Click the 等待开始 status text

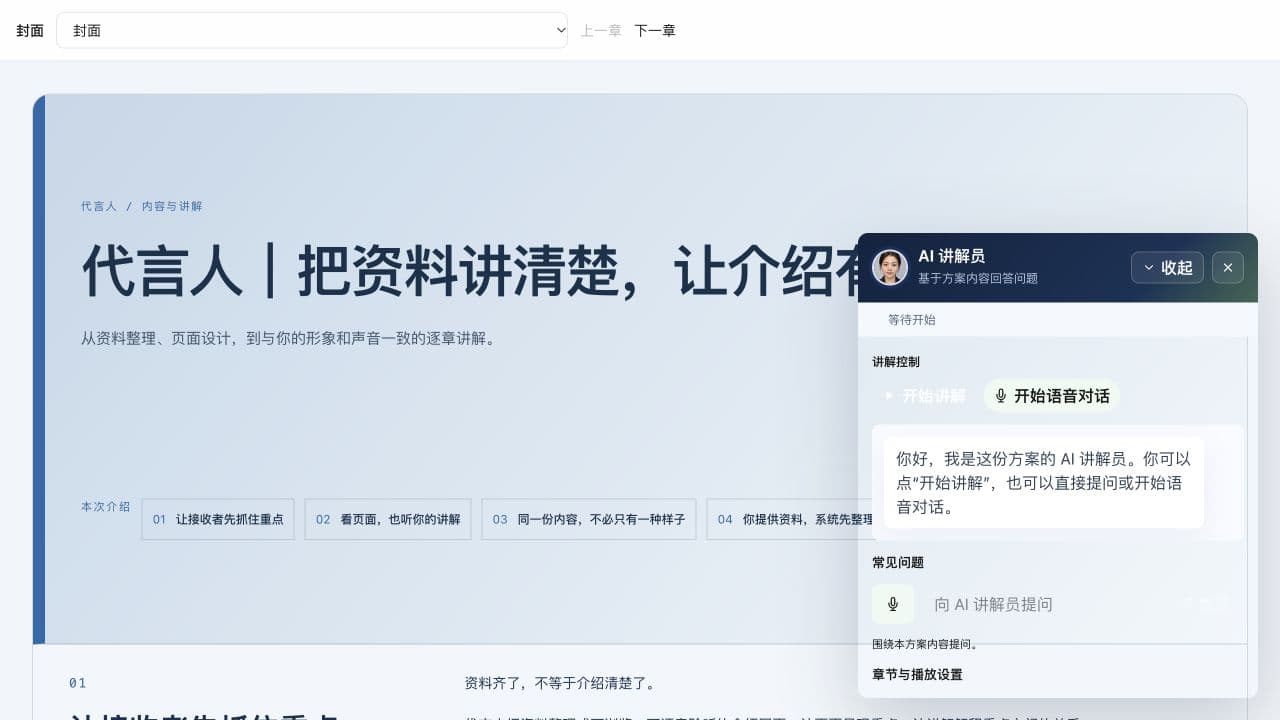point(912,320)
